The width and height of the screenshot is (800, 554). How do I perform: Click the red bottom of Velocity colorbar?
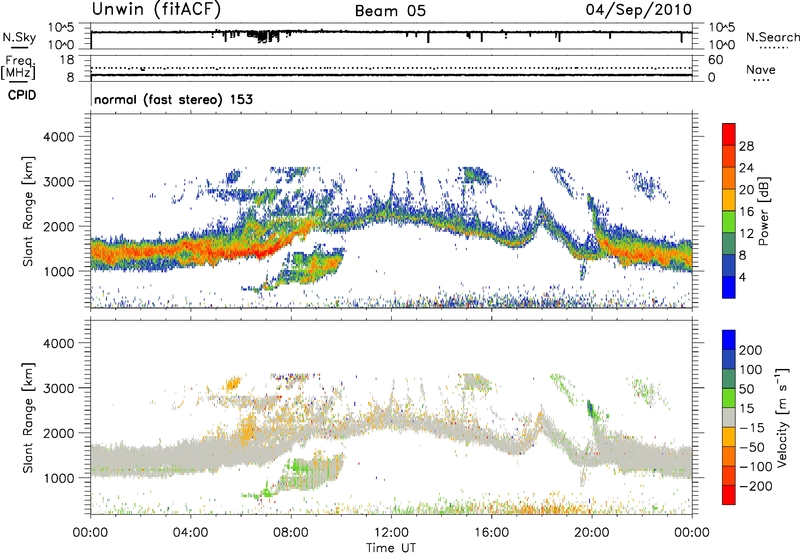pyautogui.click(x=729, y=495)
